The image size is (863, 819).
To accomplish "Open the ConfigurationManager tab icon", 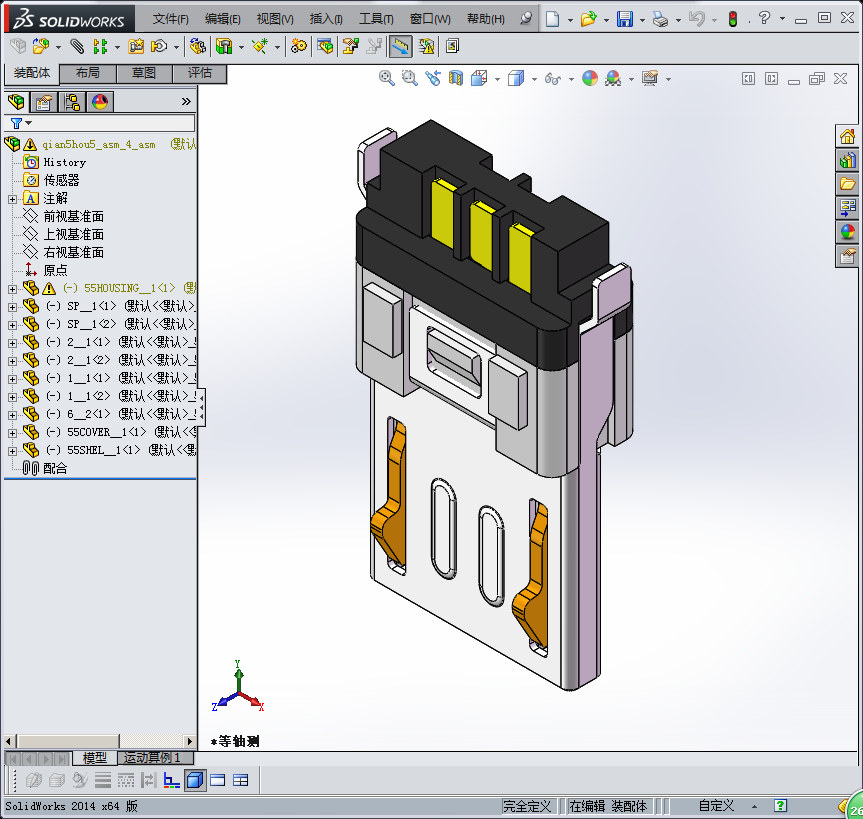I will 72,102.
